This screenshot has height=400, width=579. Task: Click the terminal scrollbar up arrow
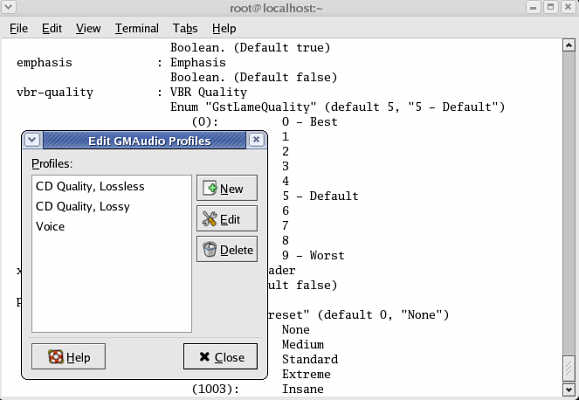click(569, 45)
